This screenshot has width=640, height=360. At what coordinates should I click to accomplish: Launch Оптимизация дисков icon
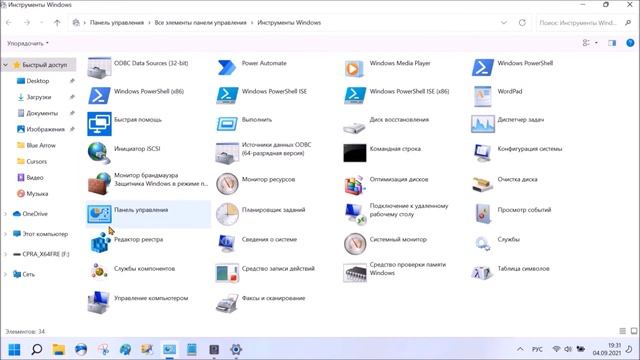pyautogui.click(x=354, y=184)
